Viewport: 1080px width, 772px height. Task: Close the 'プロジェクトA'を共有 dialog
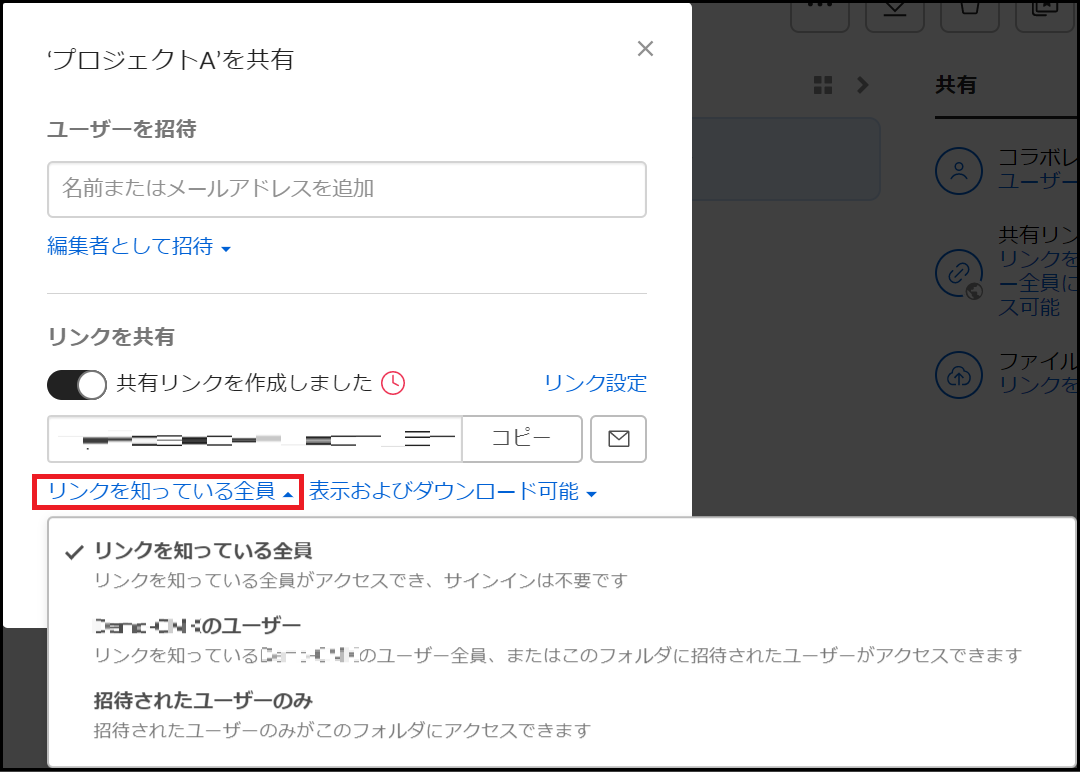tap(645, 48)
